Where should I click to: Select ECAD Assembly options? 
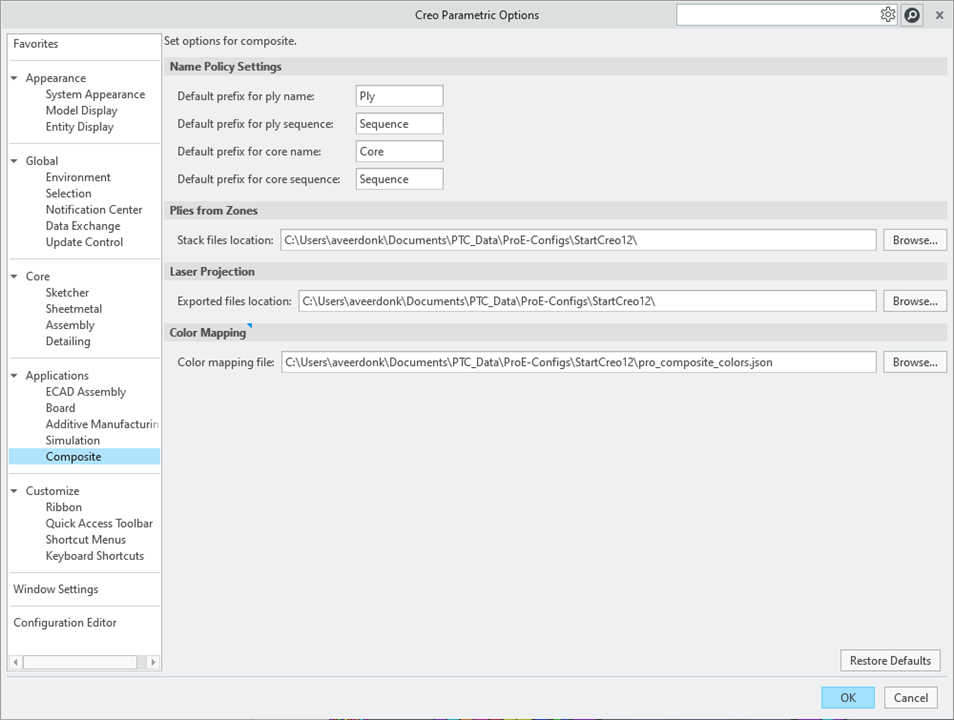86,392
